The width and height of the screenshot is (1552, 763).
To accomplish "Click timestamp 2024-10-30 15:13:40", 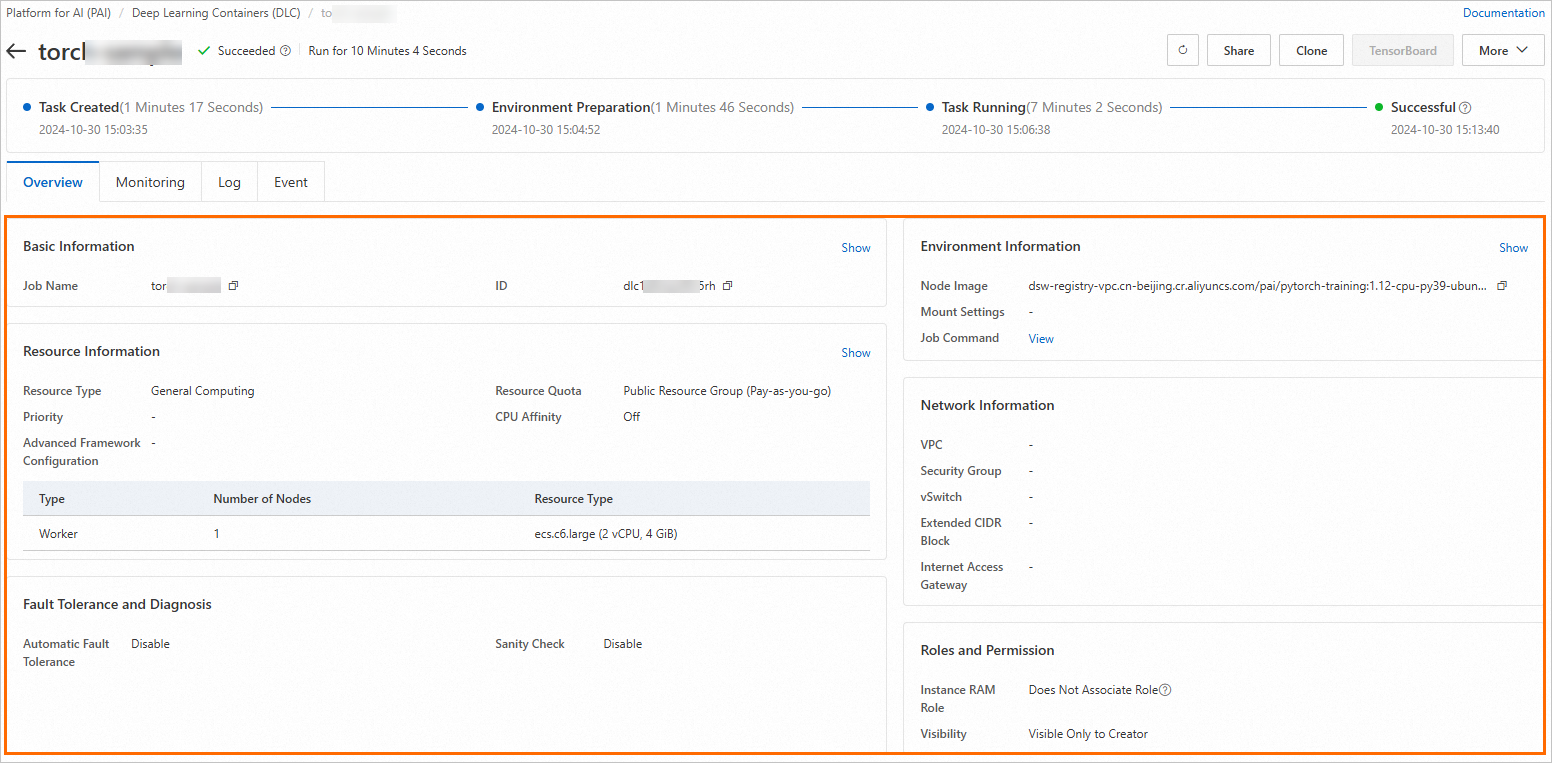I will (1445, 130).
